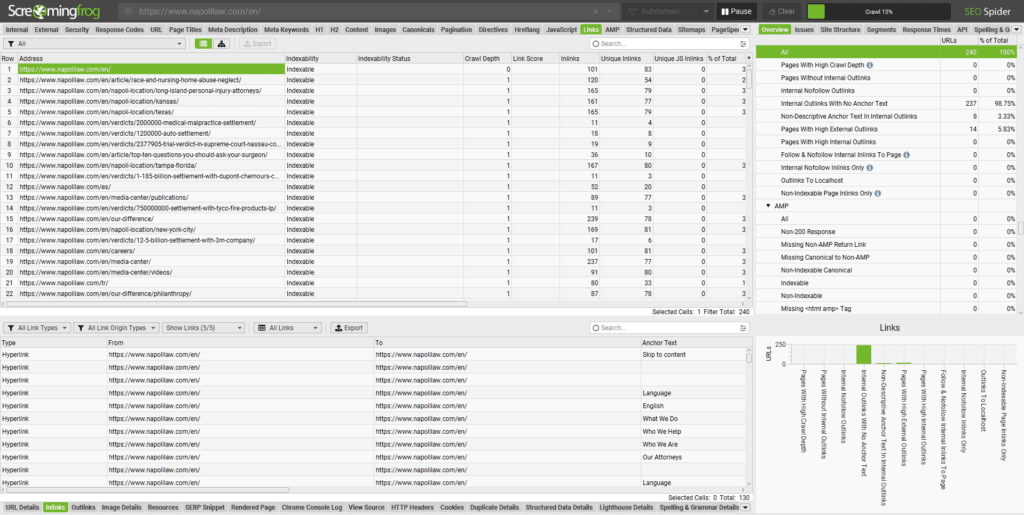Click info icon beside Follow & Nofollow Internal Inlinks To Page

coord(908,155)
